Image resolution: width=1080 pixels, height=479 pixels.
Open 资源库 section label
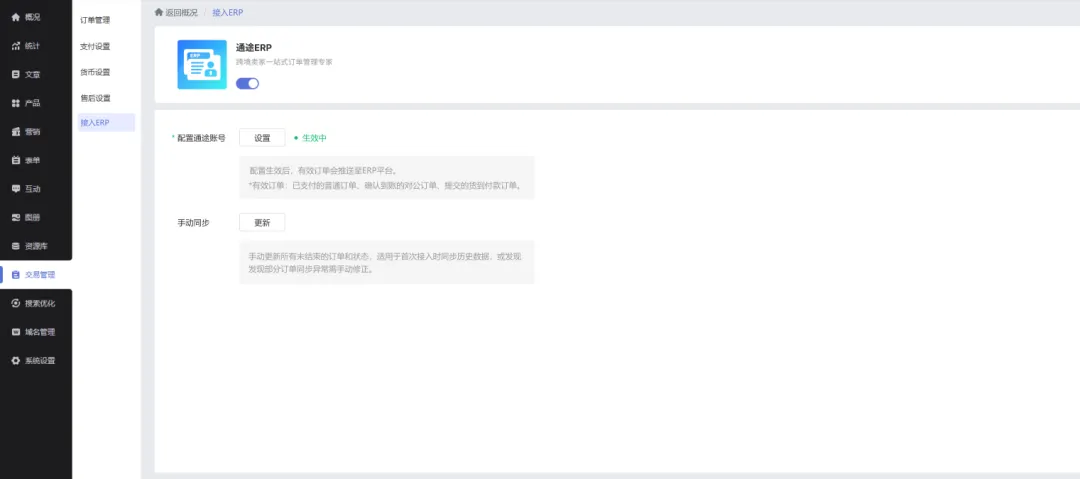tap(37, 246)
